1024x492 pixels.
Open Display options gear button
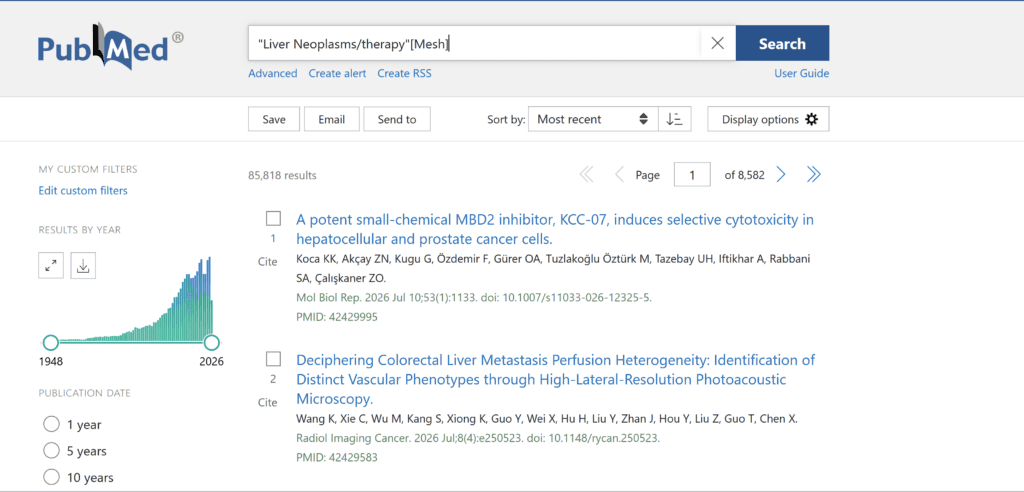tap(768, 120)
